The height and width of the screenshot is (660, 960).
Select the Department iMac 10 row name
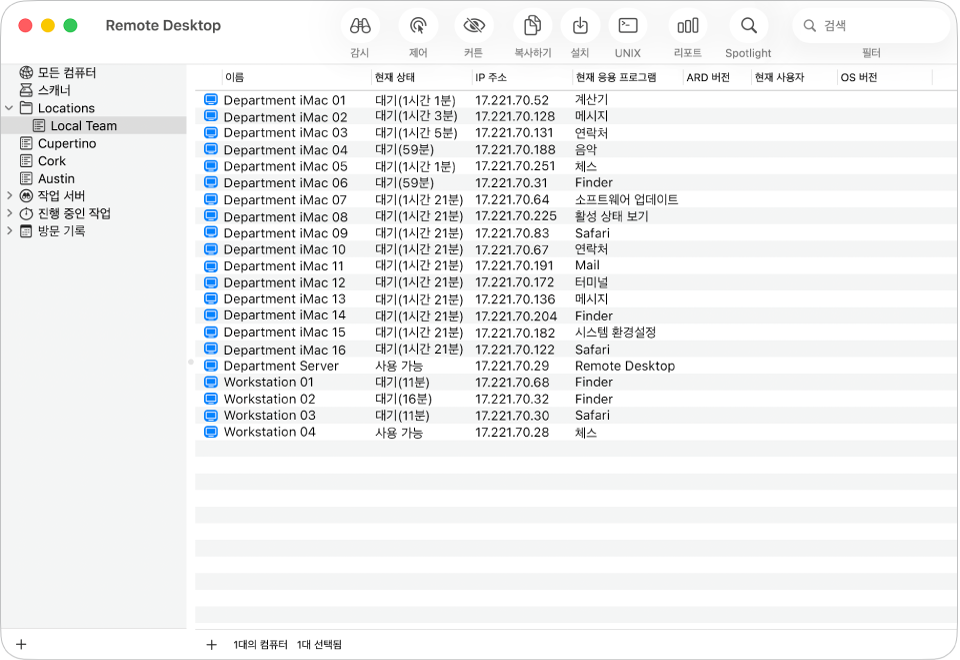285,249
